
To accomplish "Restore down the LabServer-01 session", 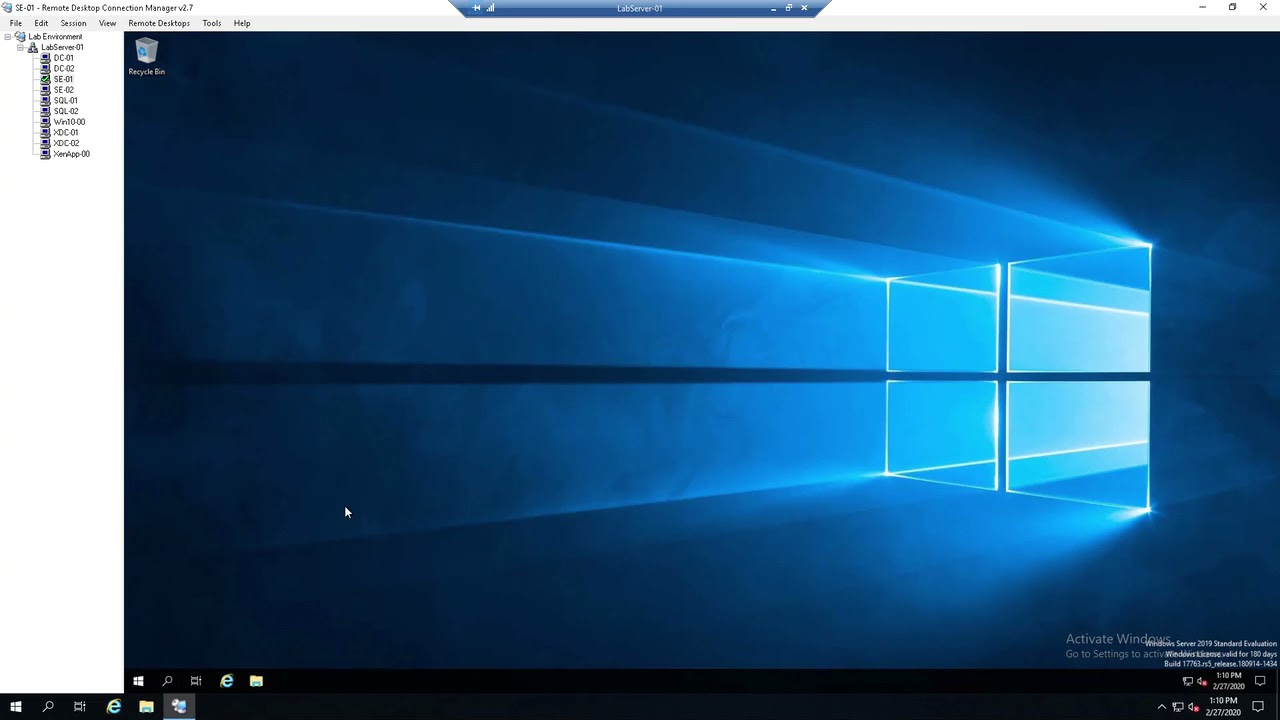I will click(x=788, y=8).
